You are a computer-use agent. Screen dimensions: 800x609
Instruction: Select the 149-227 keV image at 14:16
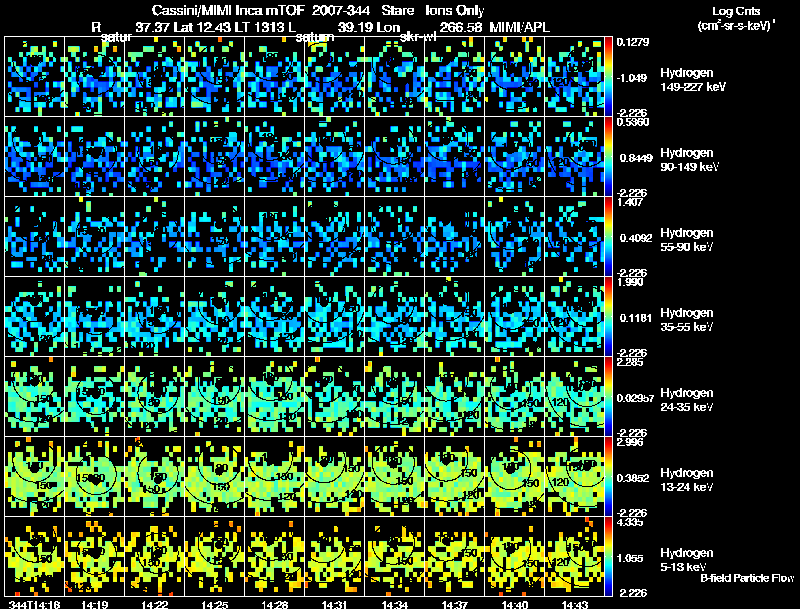[x=34, y=77]
